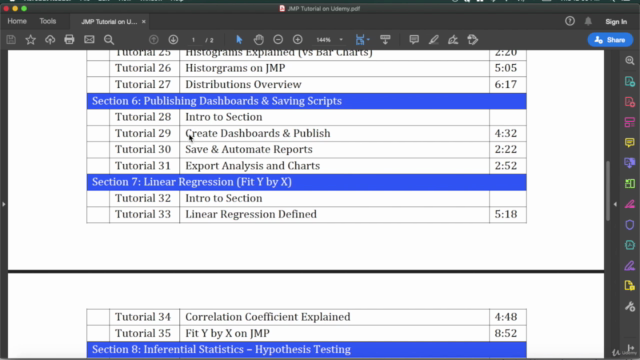640x360 pixels.
Task: Open the Protect shield tool in right sidebar
Action: [630, 224]
